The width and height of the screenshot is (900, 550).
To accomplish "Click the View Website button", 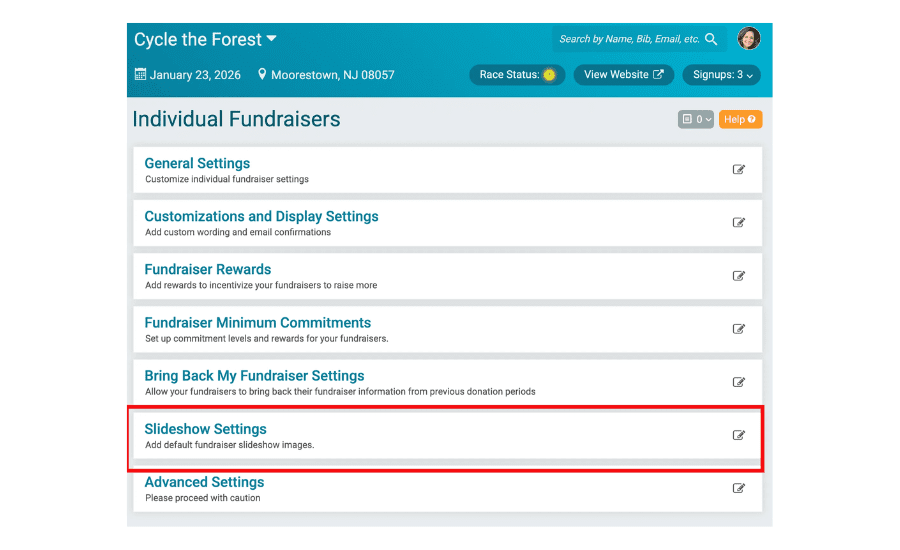I will [623, 75].
